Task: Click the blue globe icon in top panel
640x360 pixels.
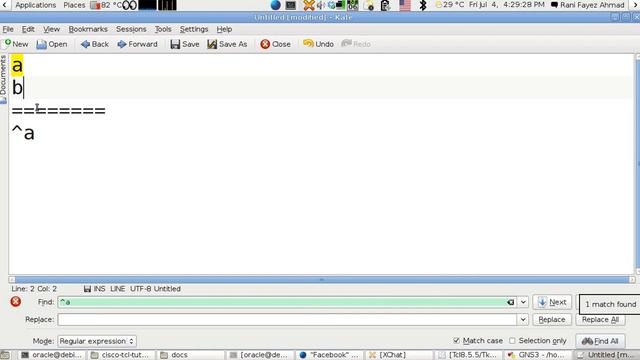Action: point(276,5)
